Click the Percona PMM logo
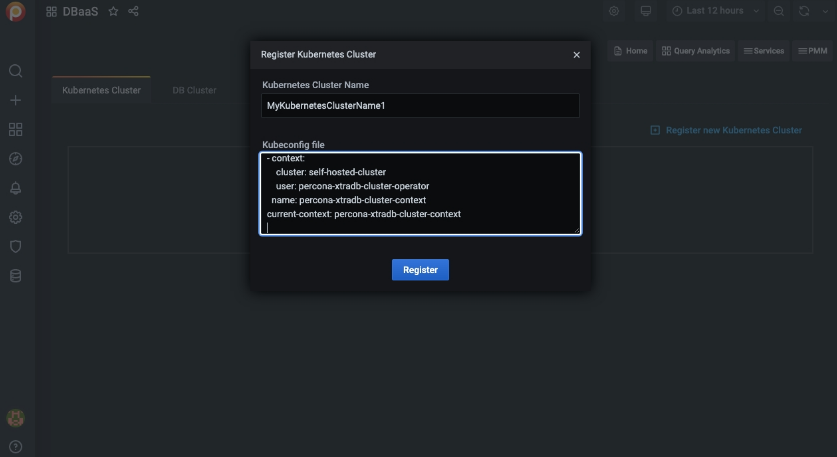Screen dimensions: 837x457 point(15,11)
